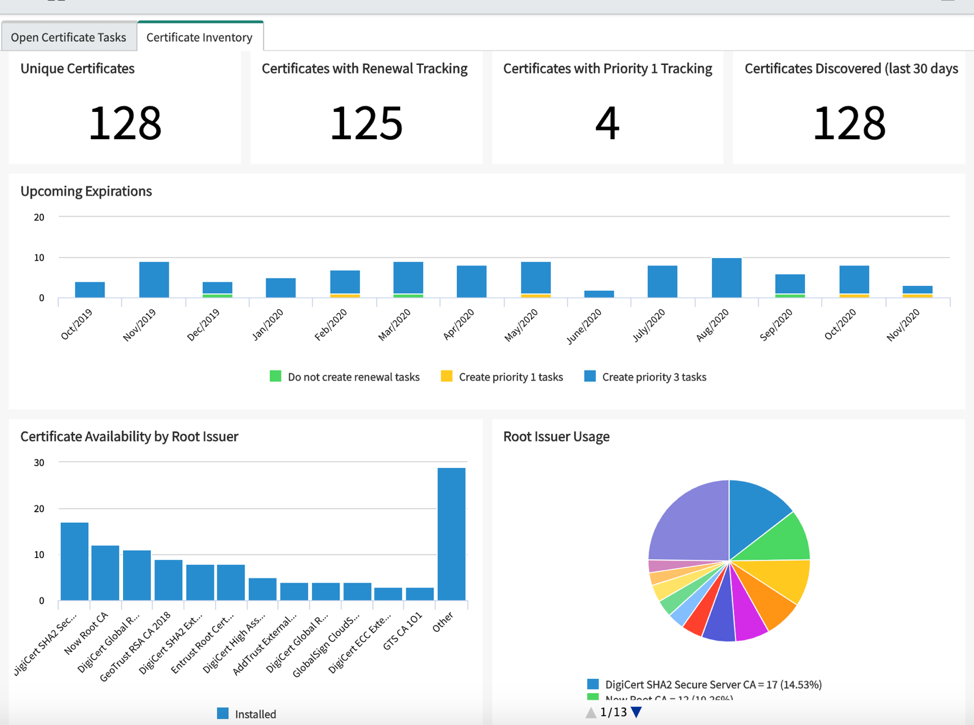Click the Aug/2020 expiration bar
Viewport: 974px width, 725px height.
click(727, 278)
